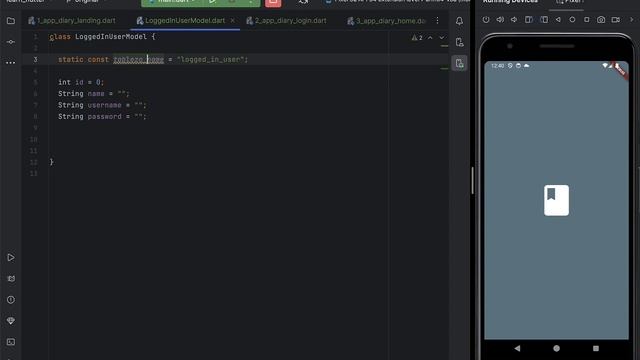Open the main.dart run configuration dropdown
Image resolution: width=640 pixels, height=360 pixels.
point(173,2)
